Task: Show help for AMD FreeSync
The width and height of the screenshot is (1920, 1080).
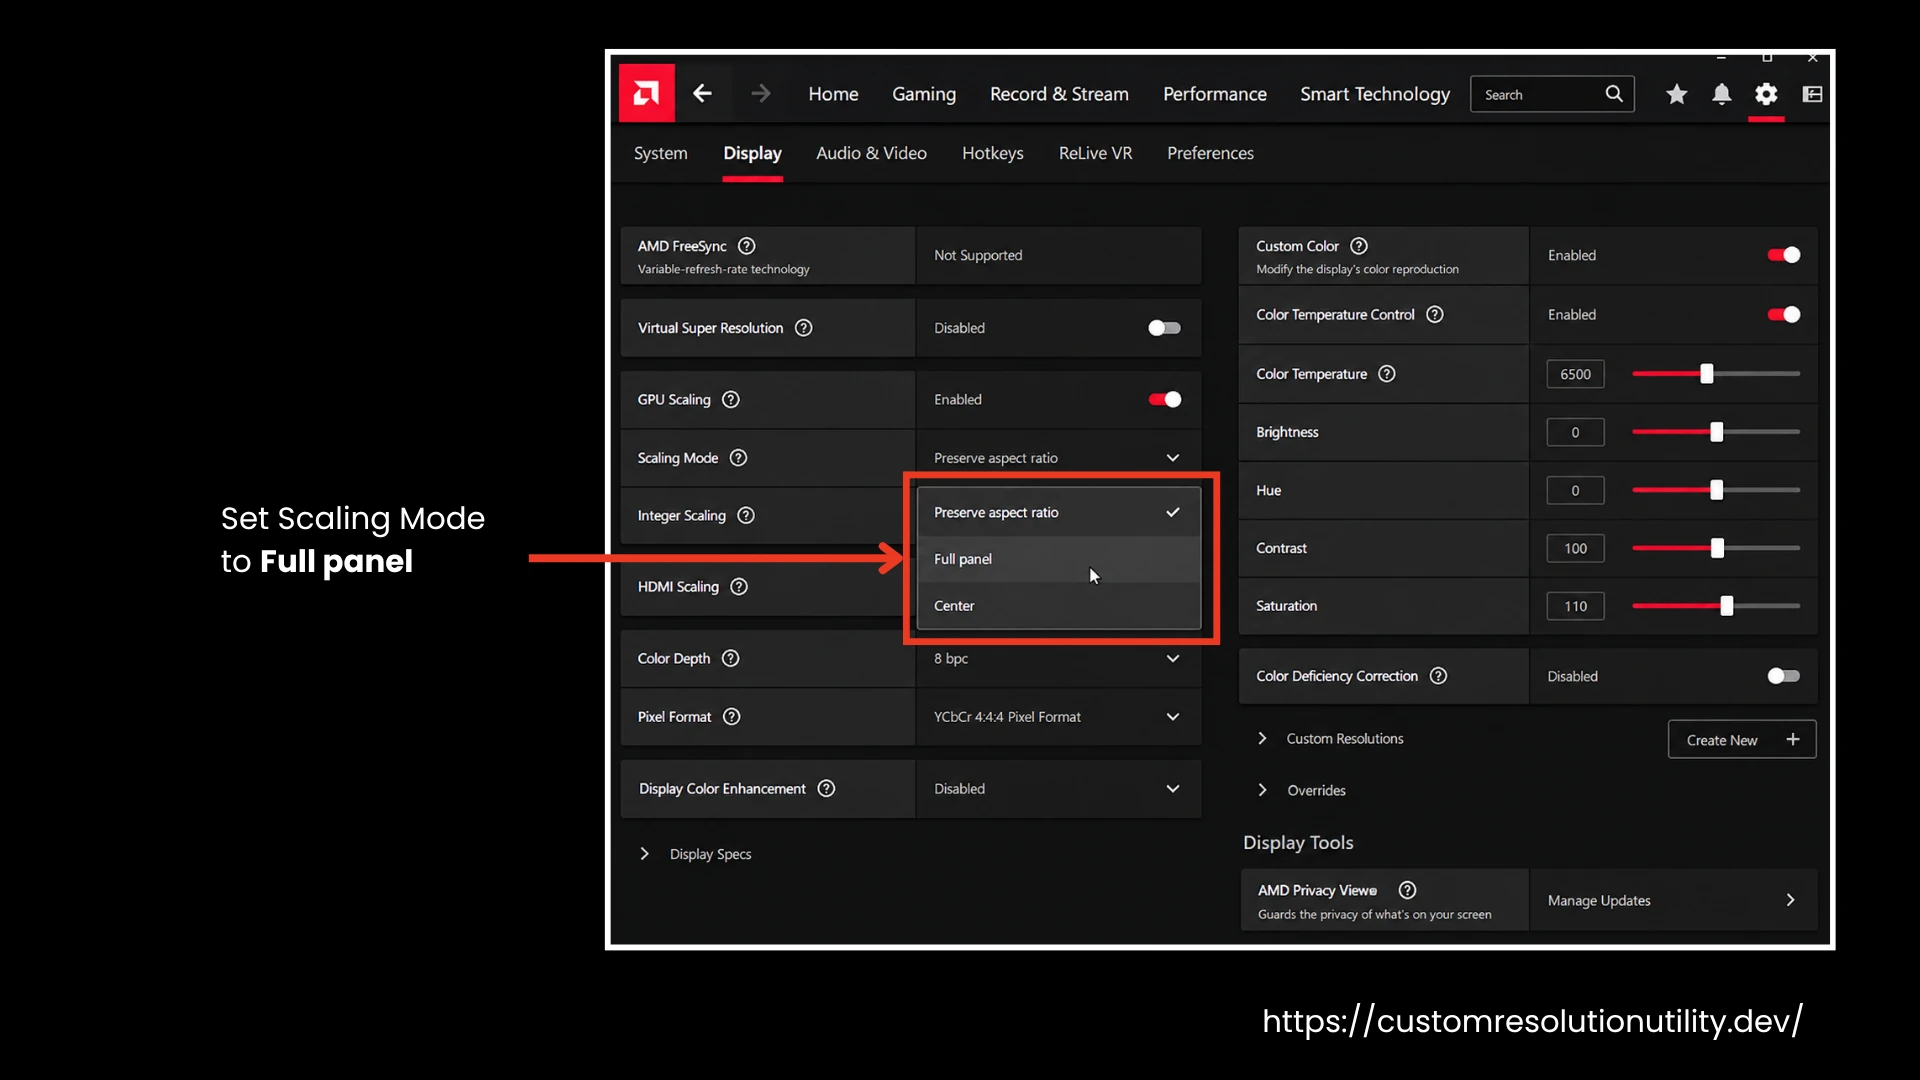Action: coord(746,246)
